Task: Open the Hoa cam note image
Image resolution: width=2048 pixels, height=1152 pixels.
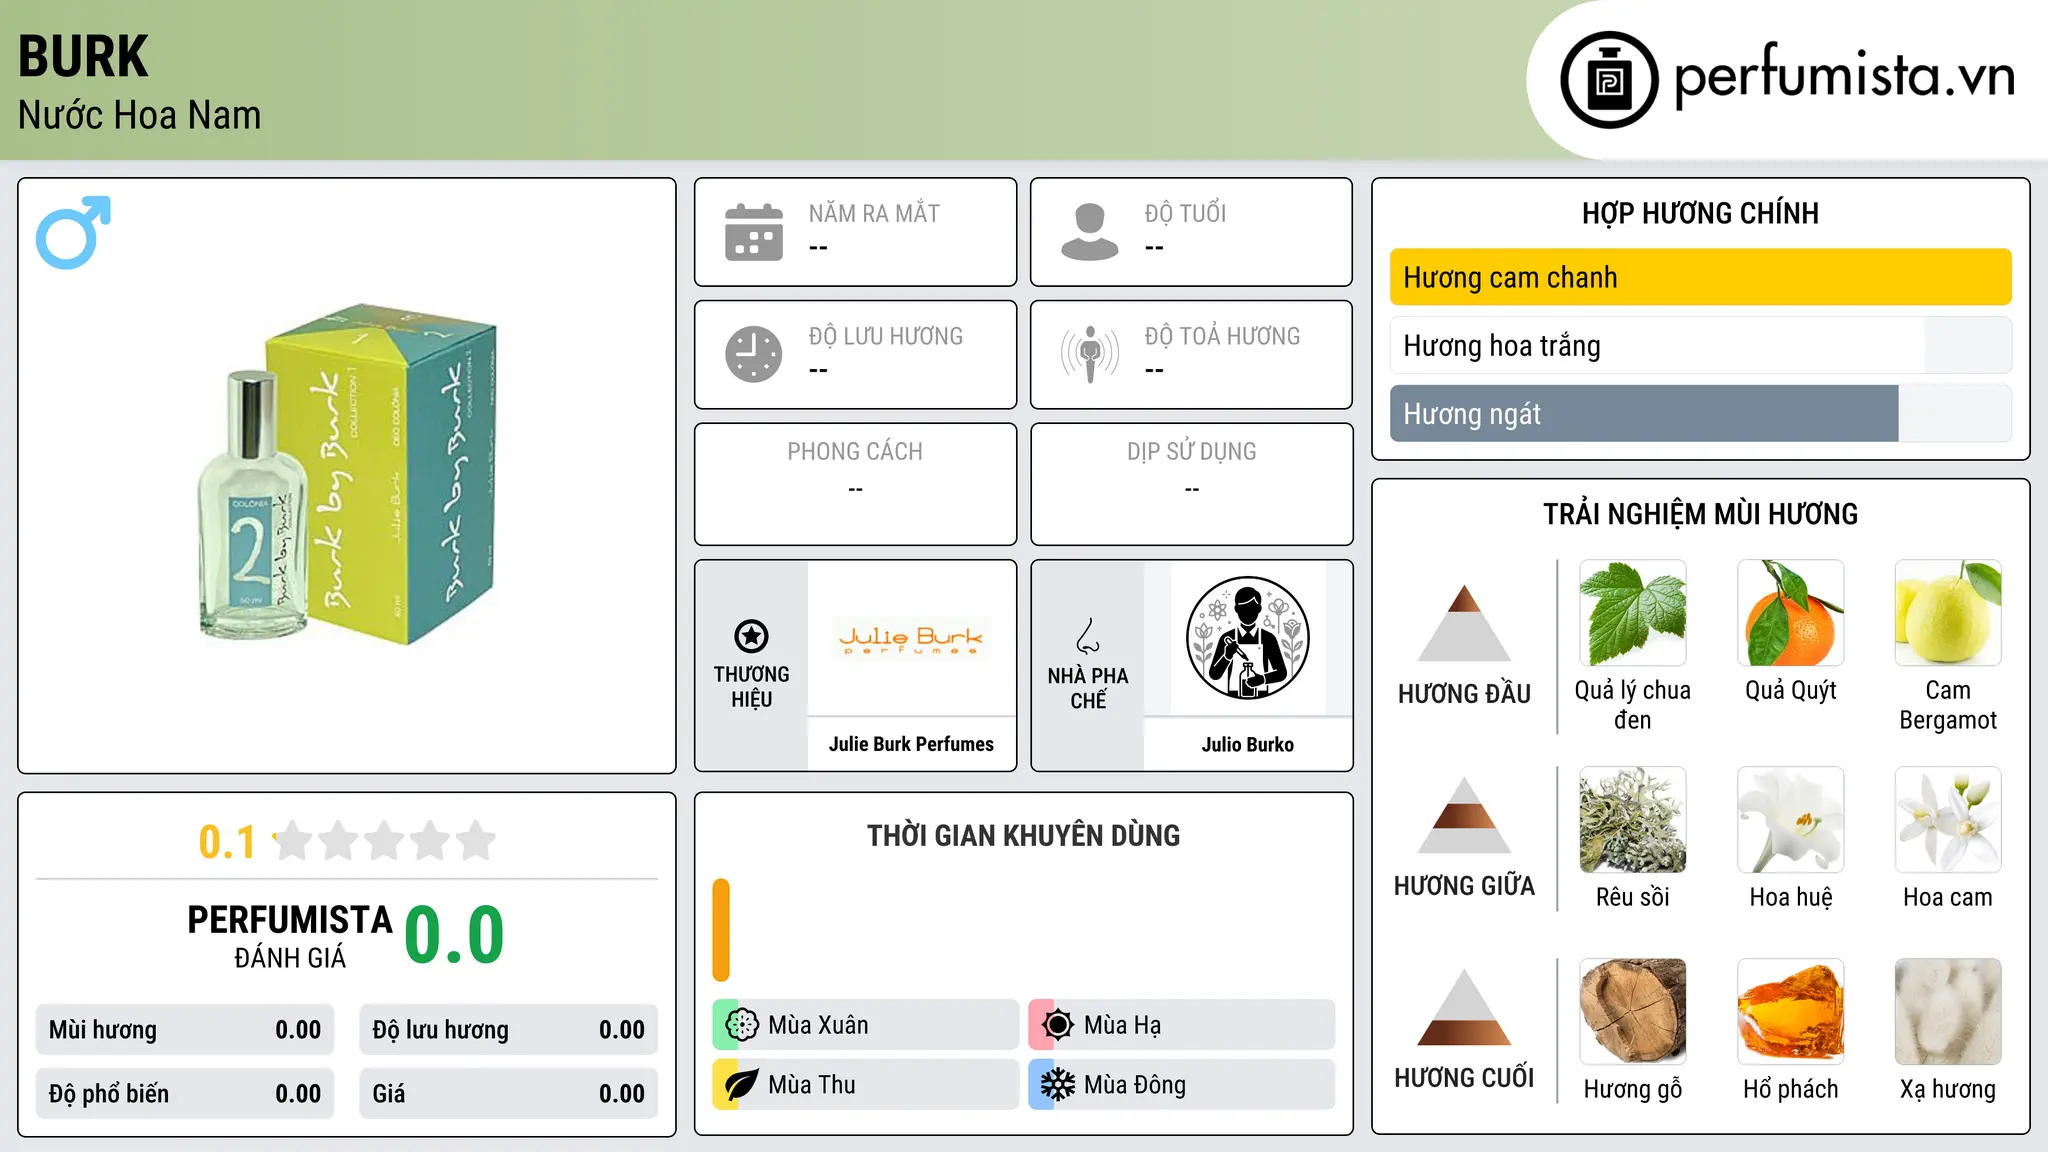Action: 1948,820
